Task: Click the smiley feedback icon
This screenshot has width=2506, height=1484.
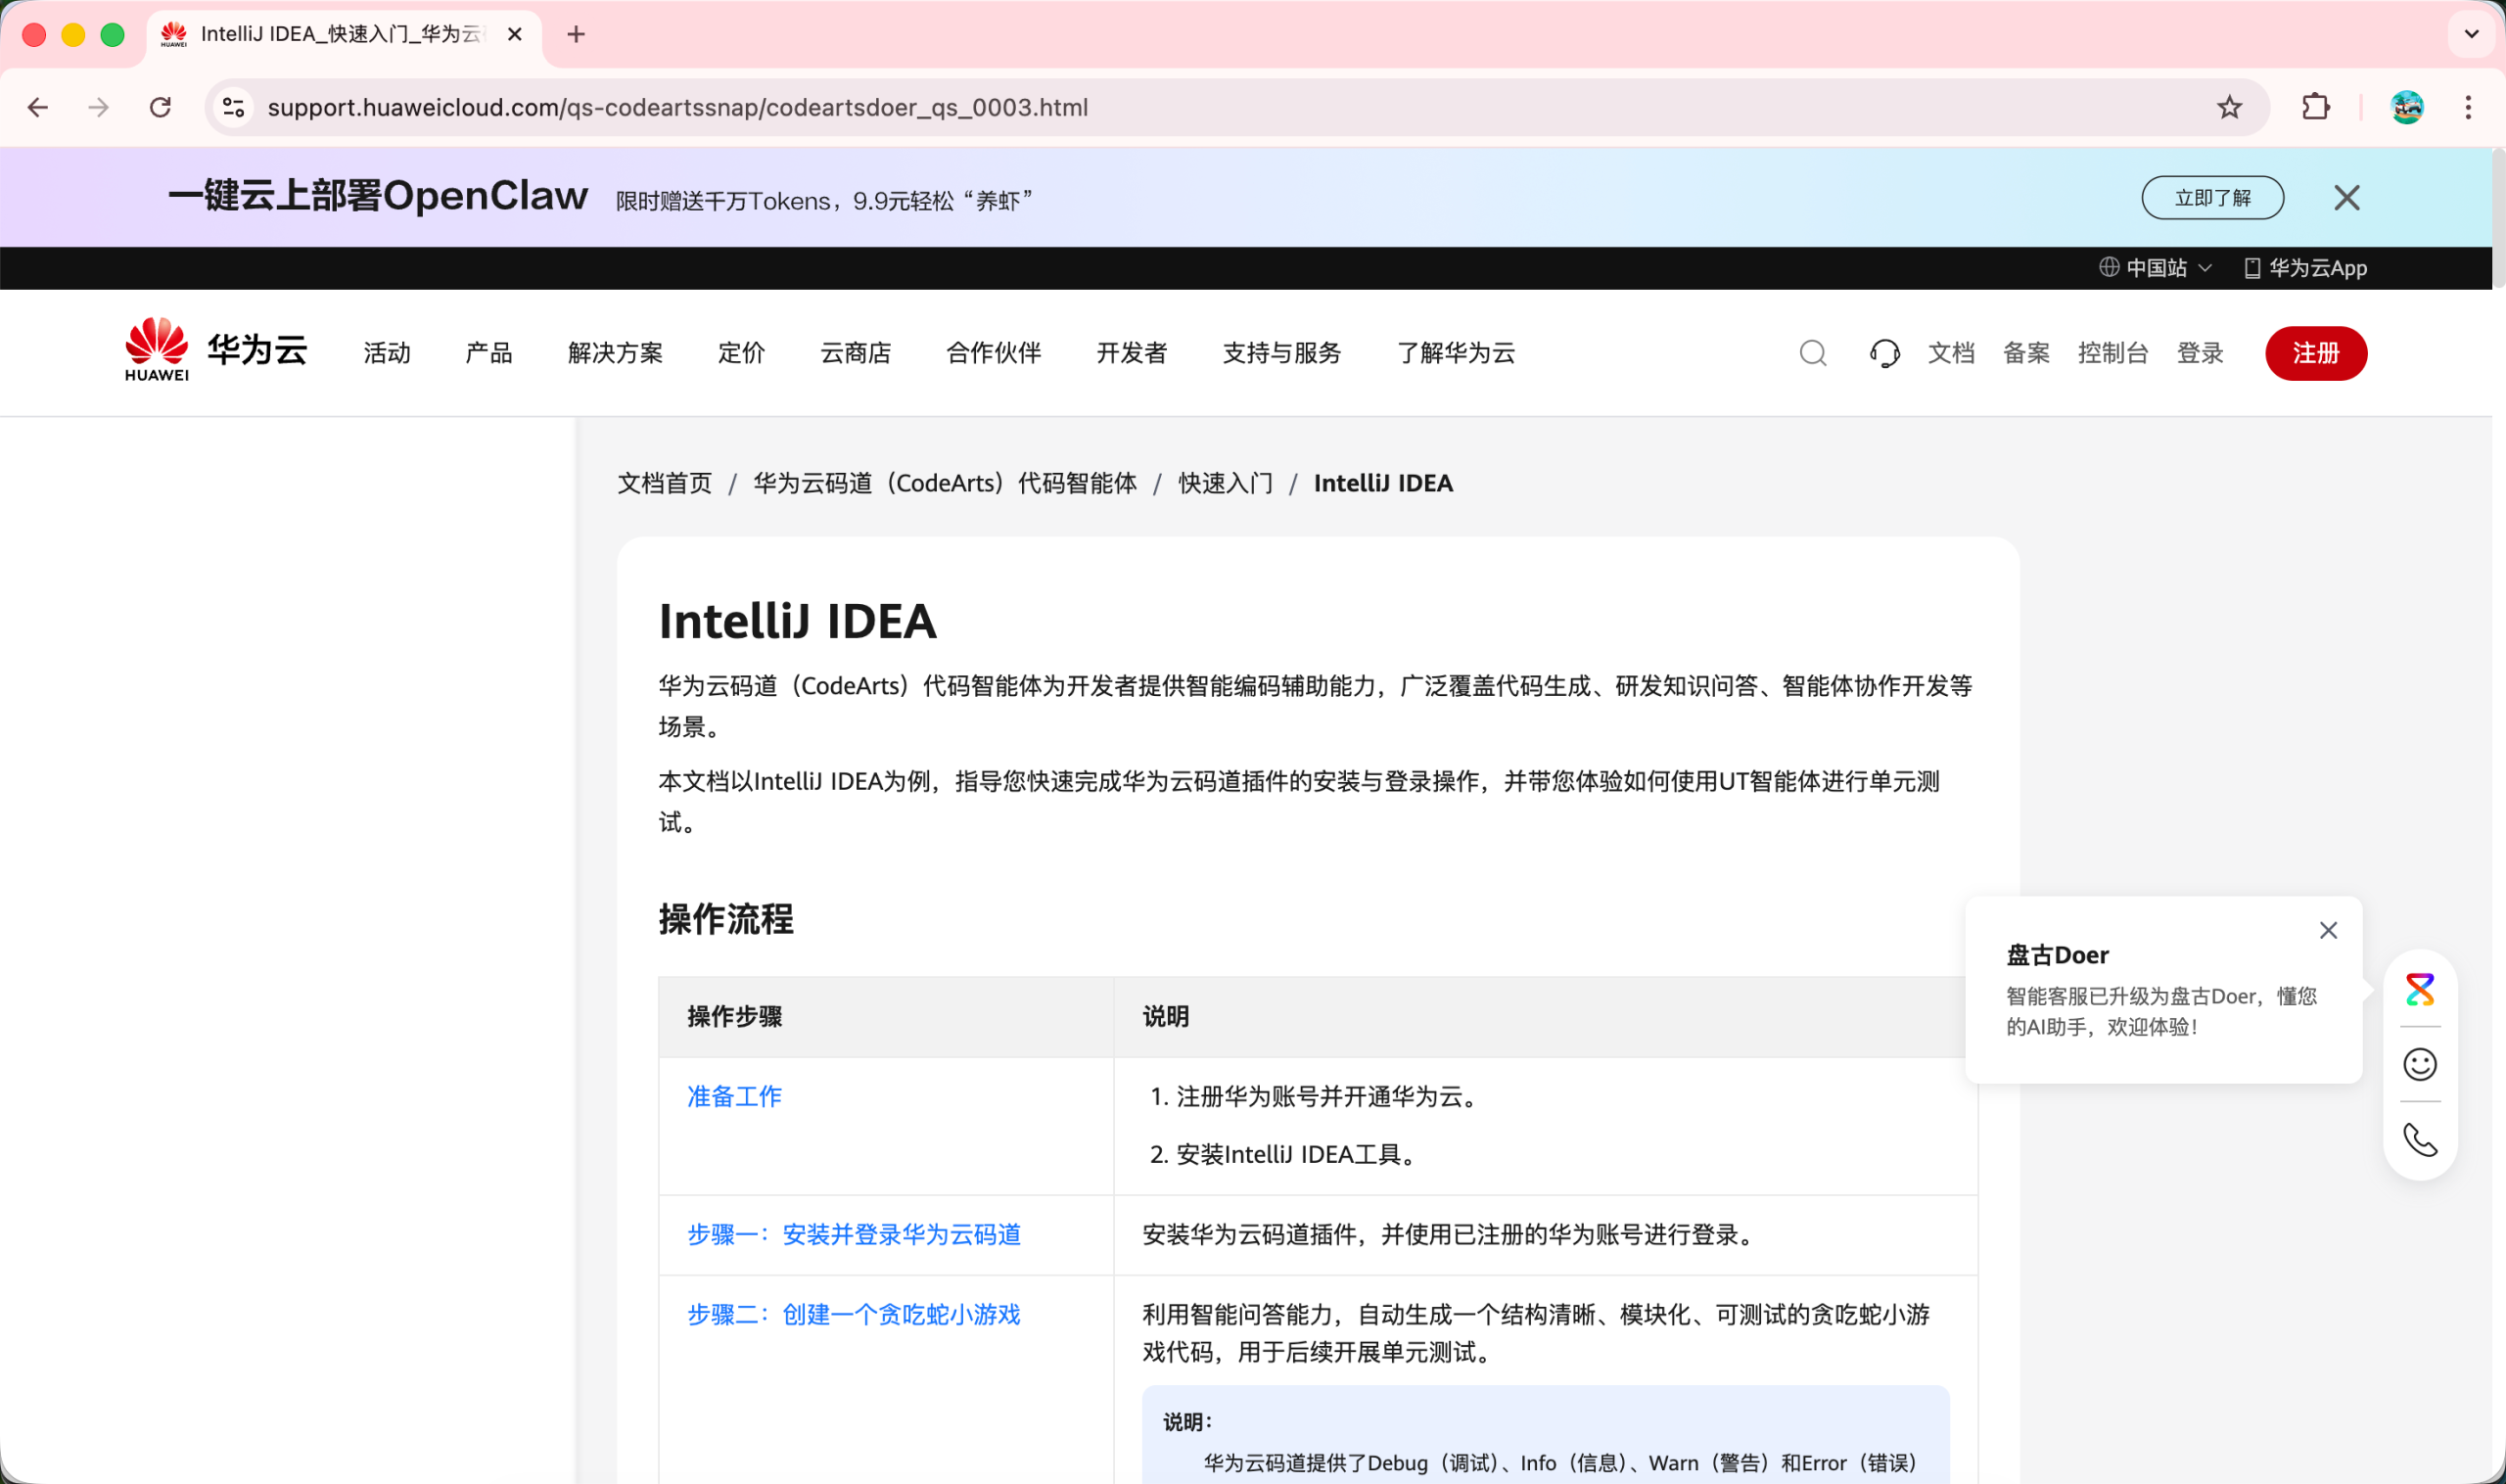Action: [x=2419, y=1064]
